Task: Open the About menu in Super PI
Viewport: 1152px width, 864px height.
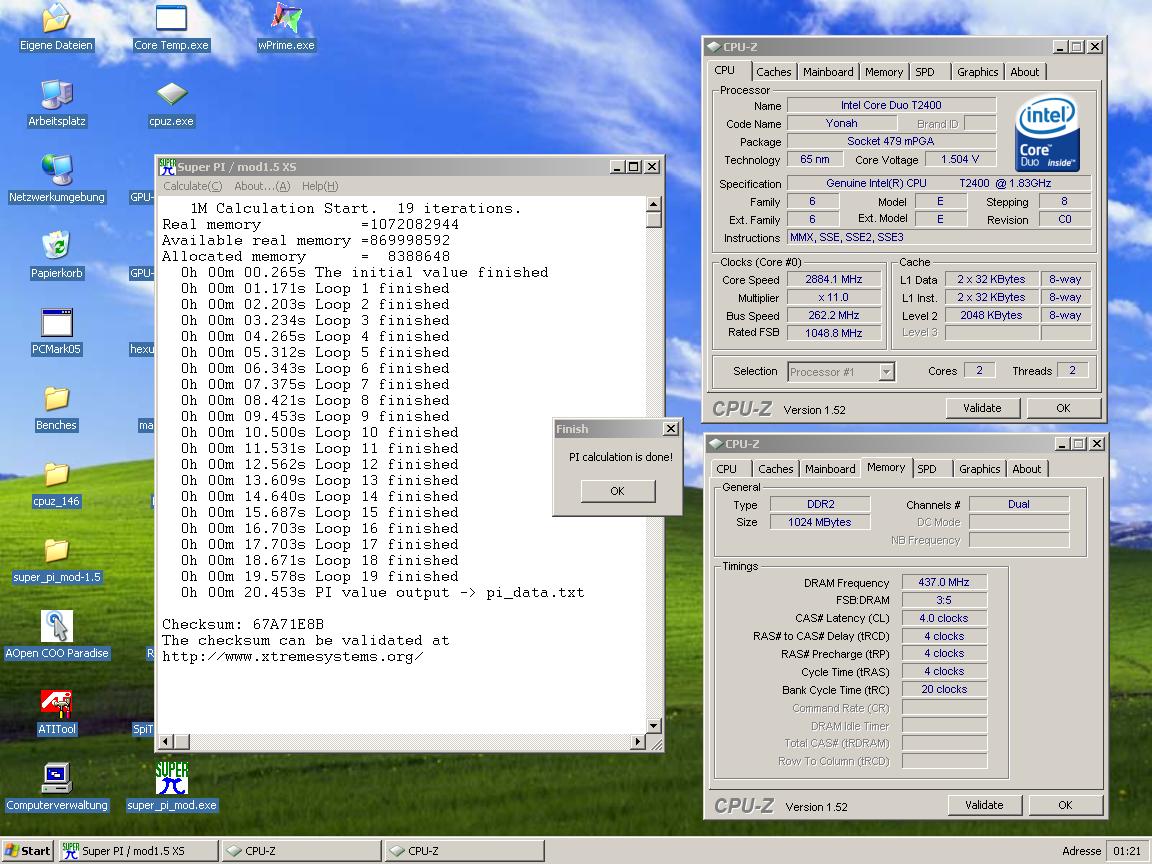Action: coord(262,187)
